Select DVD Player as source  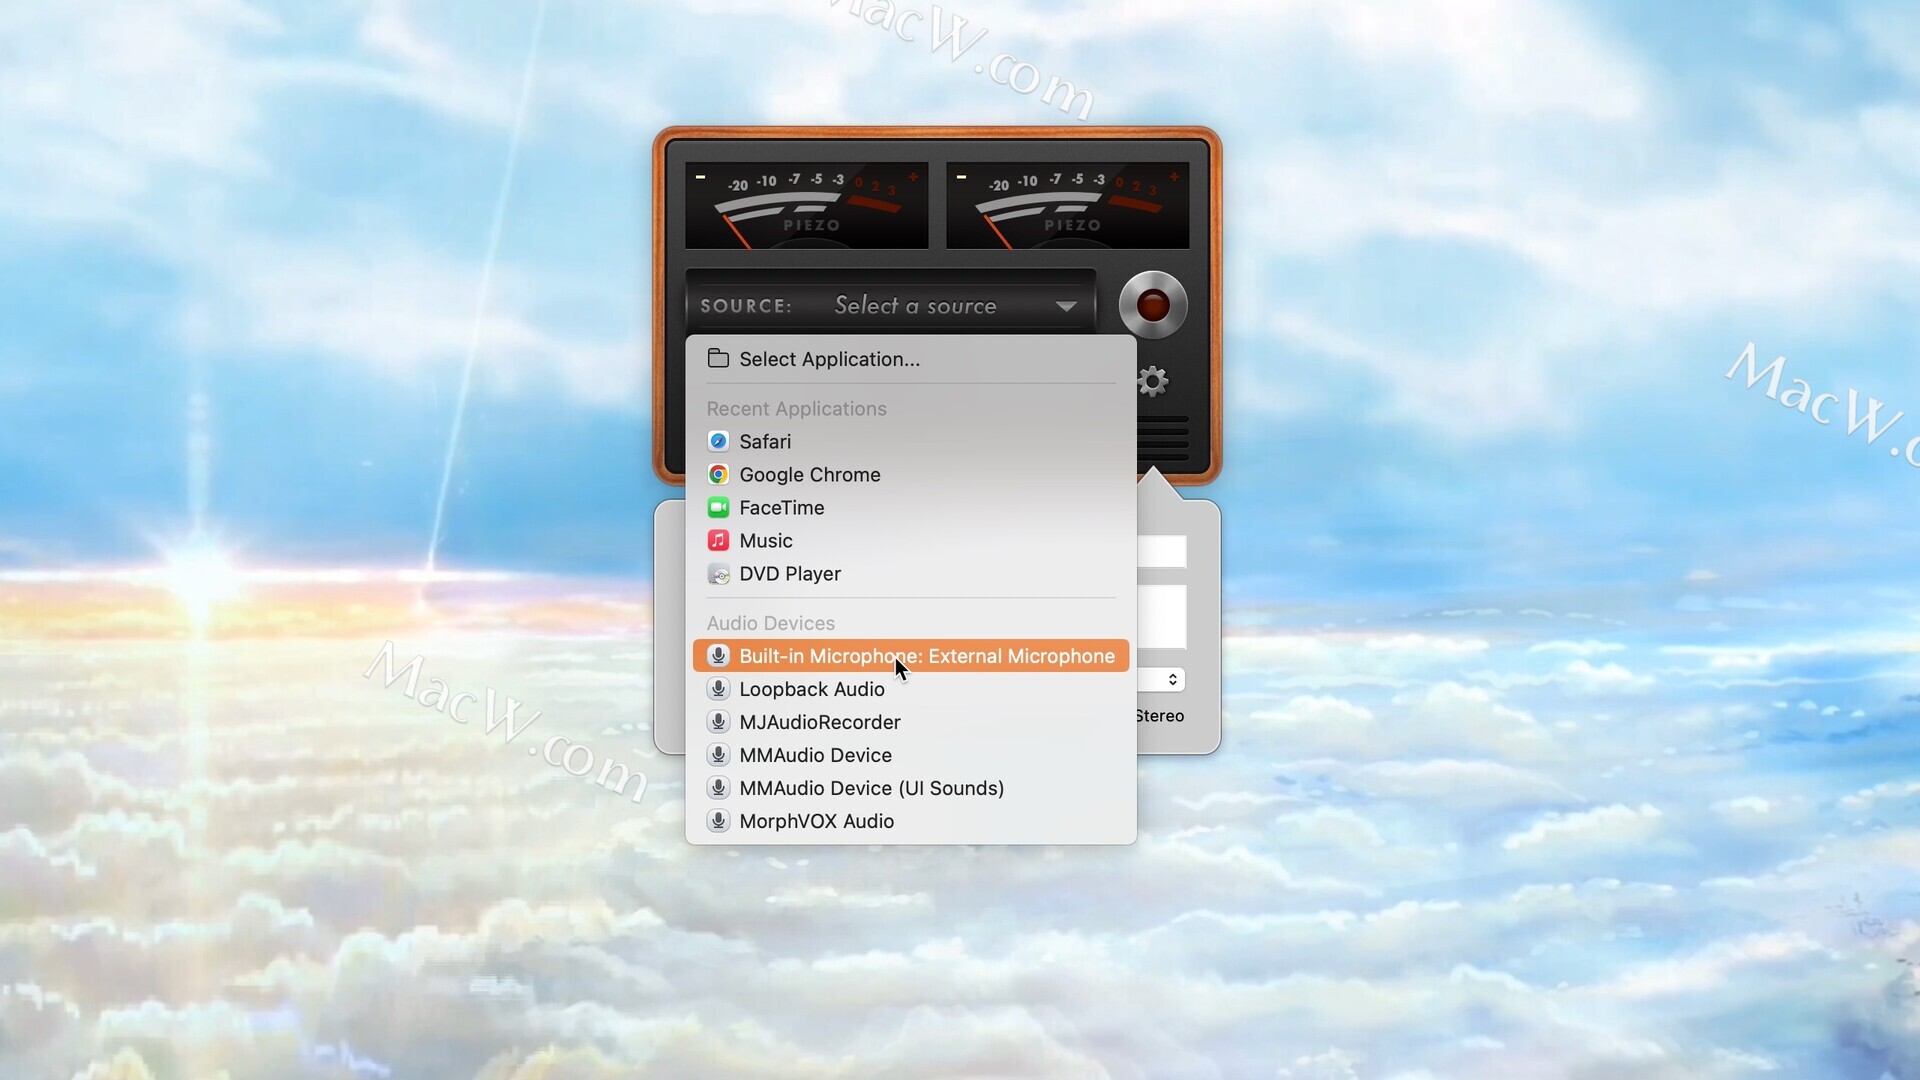(911, 574)
